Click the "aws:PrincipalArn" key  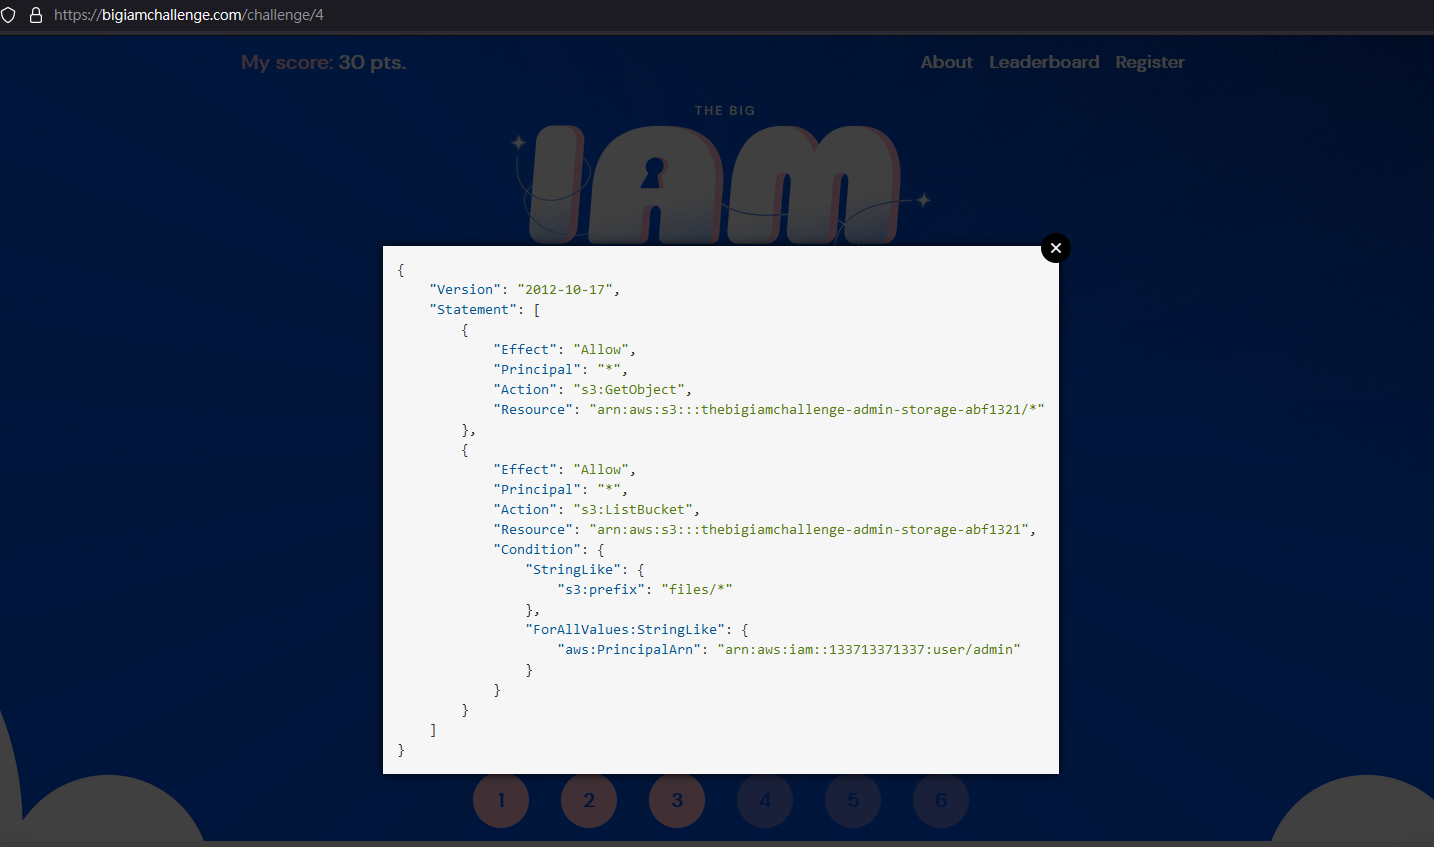tap(629, 650)
